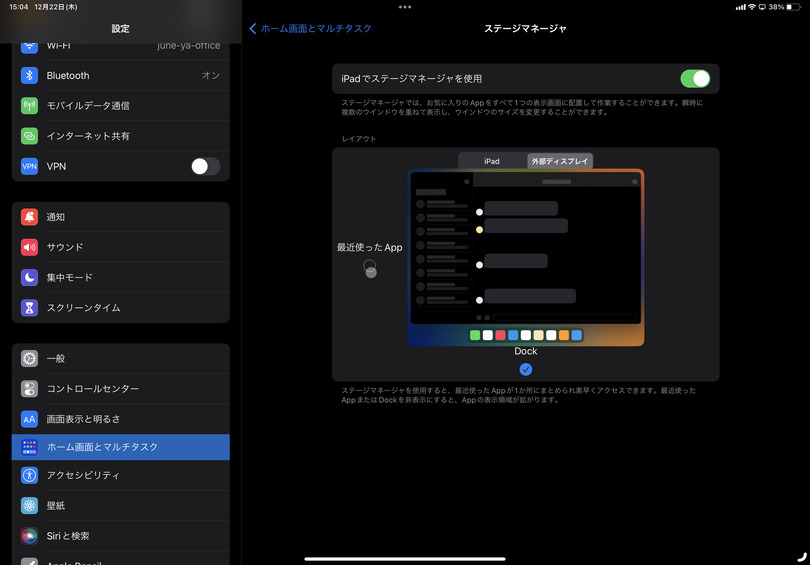This screenshot has height=565, width=810.
Task: Tap the 最近使ったApp label
Action: tap(369, 247)
